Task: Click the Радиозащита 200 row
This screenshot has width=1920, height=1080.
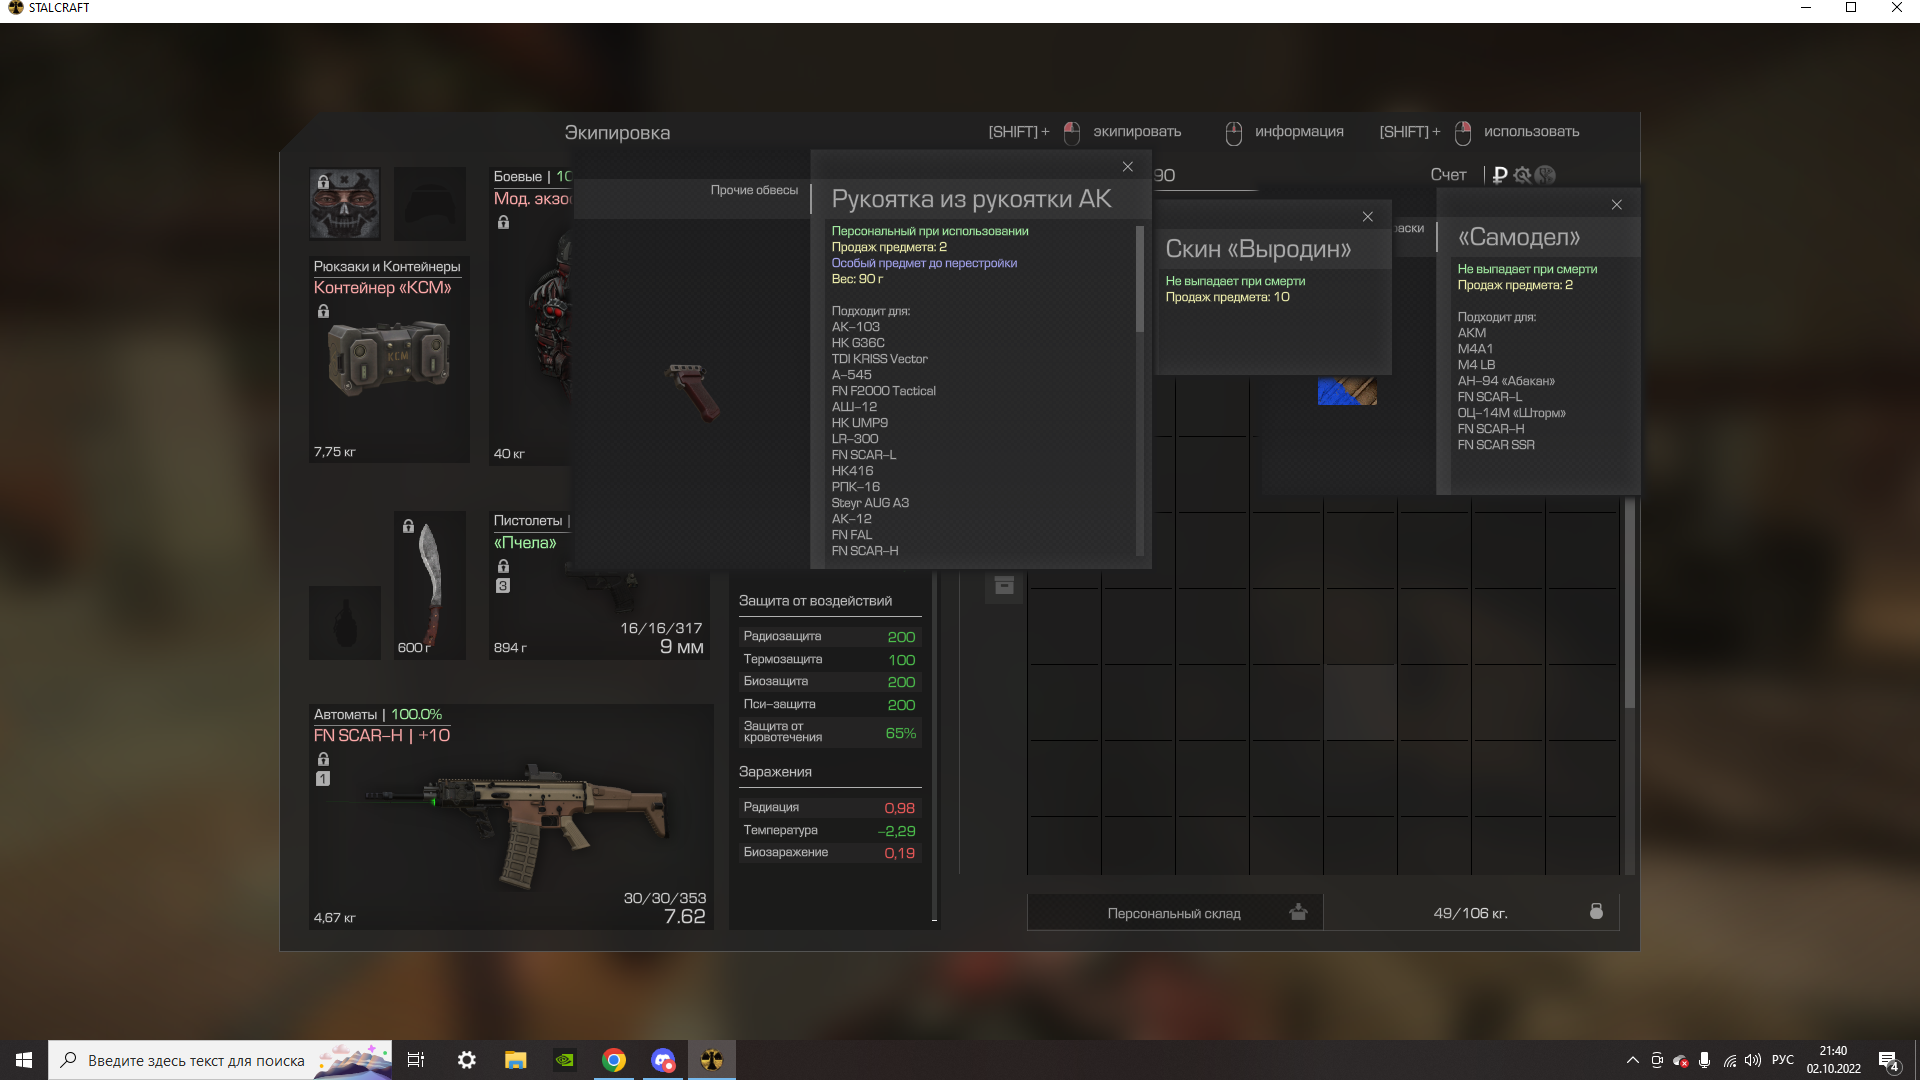Action: [x=829, y=637]
